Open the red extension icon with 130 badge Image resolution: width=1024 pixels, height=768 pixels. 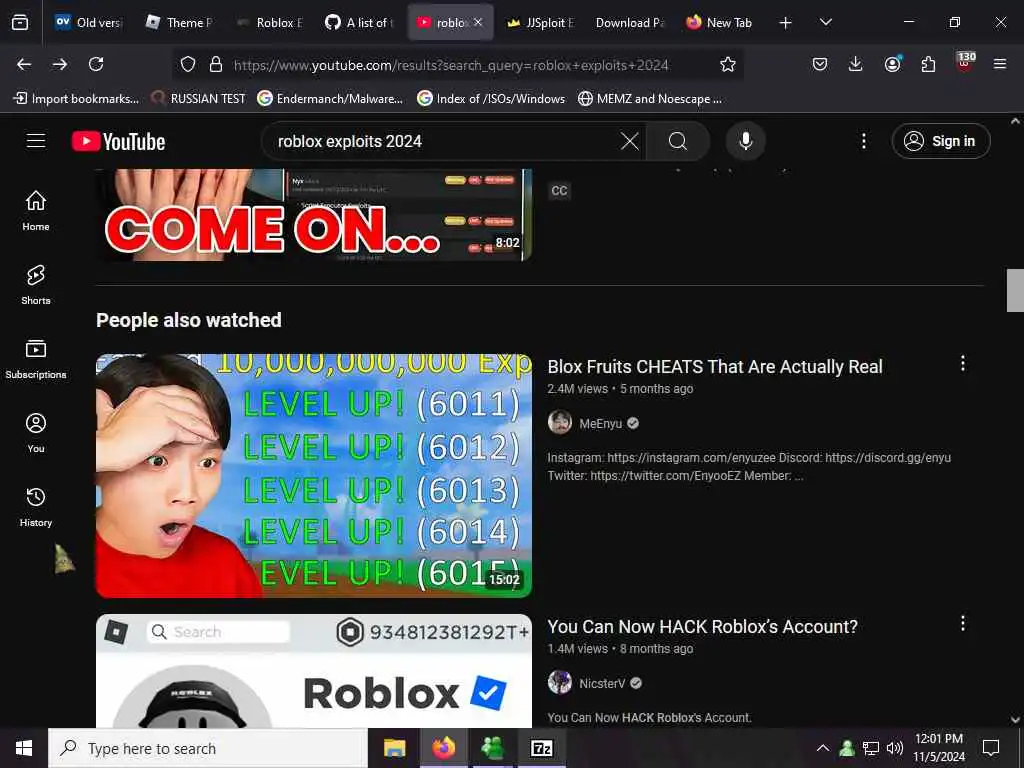point(965,61)
